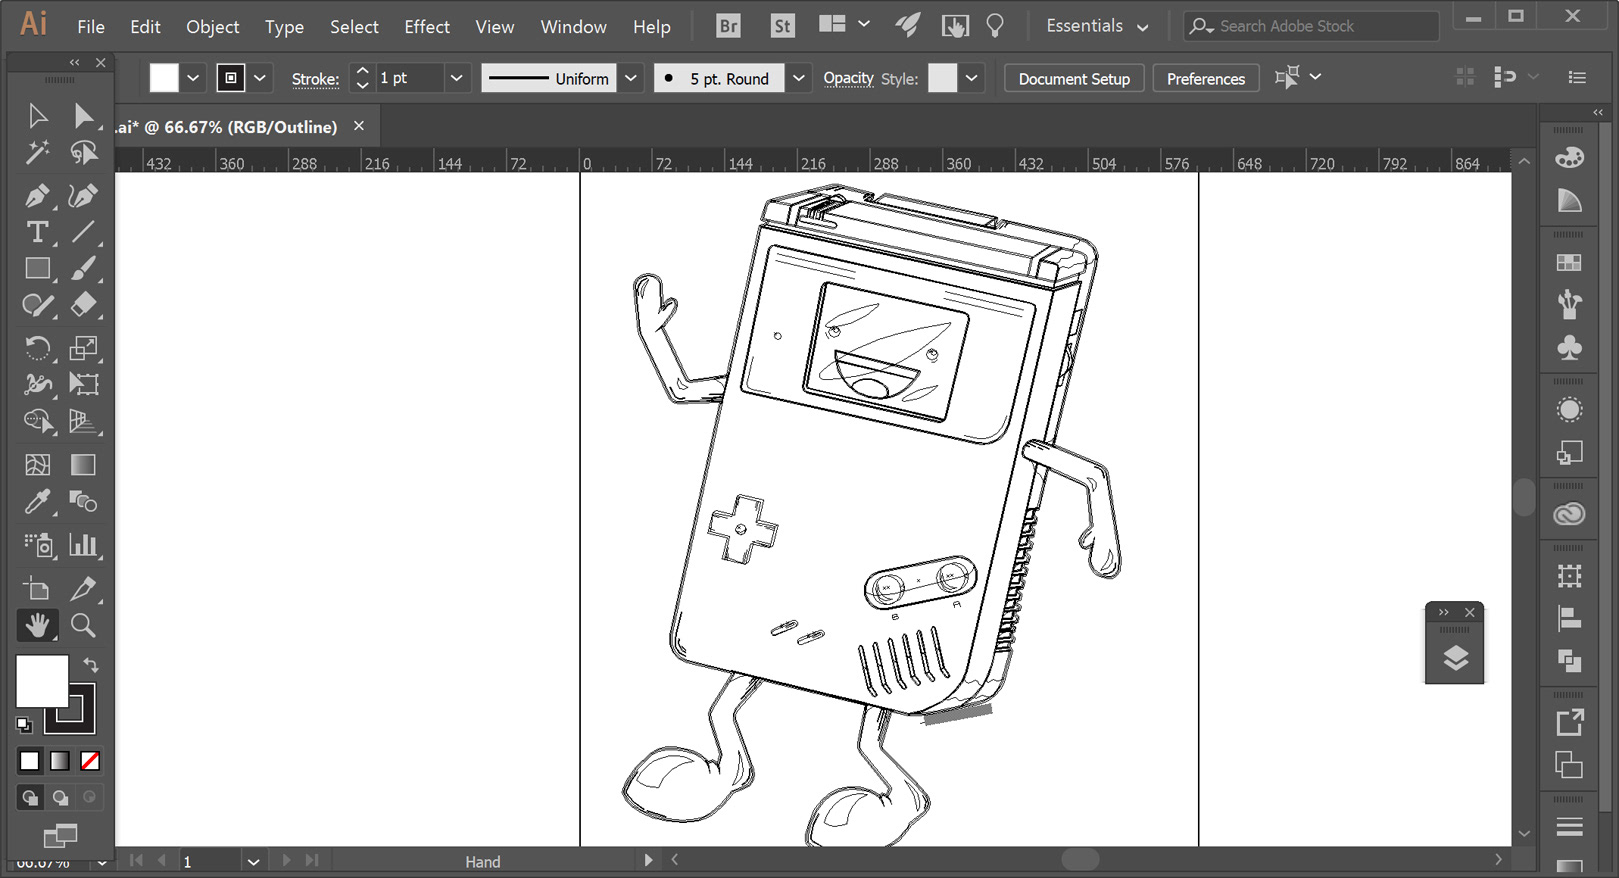The height and width of the screenshot is (878, 1619).
Task: Select the Zoom tool
Action: 84,625
